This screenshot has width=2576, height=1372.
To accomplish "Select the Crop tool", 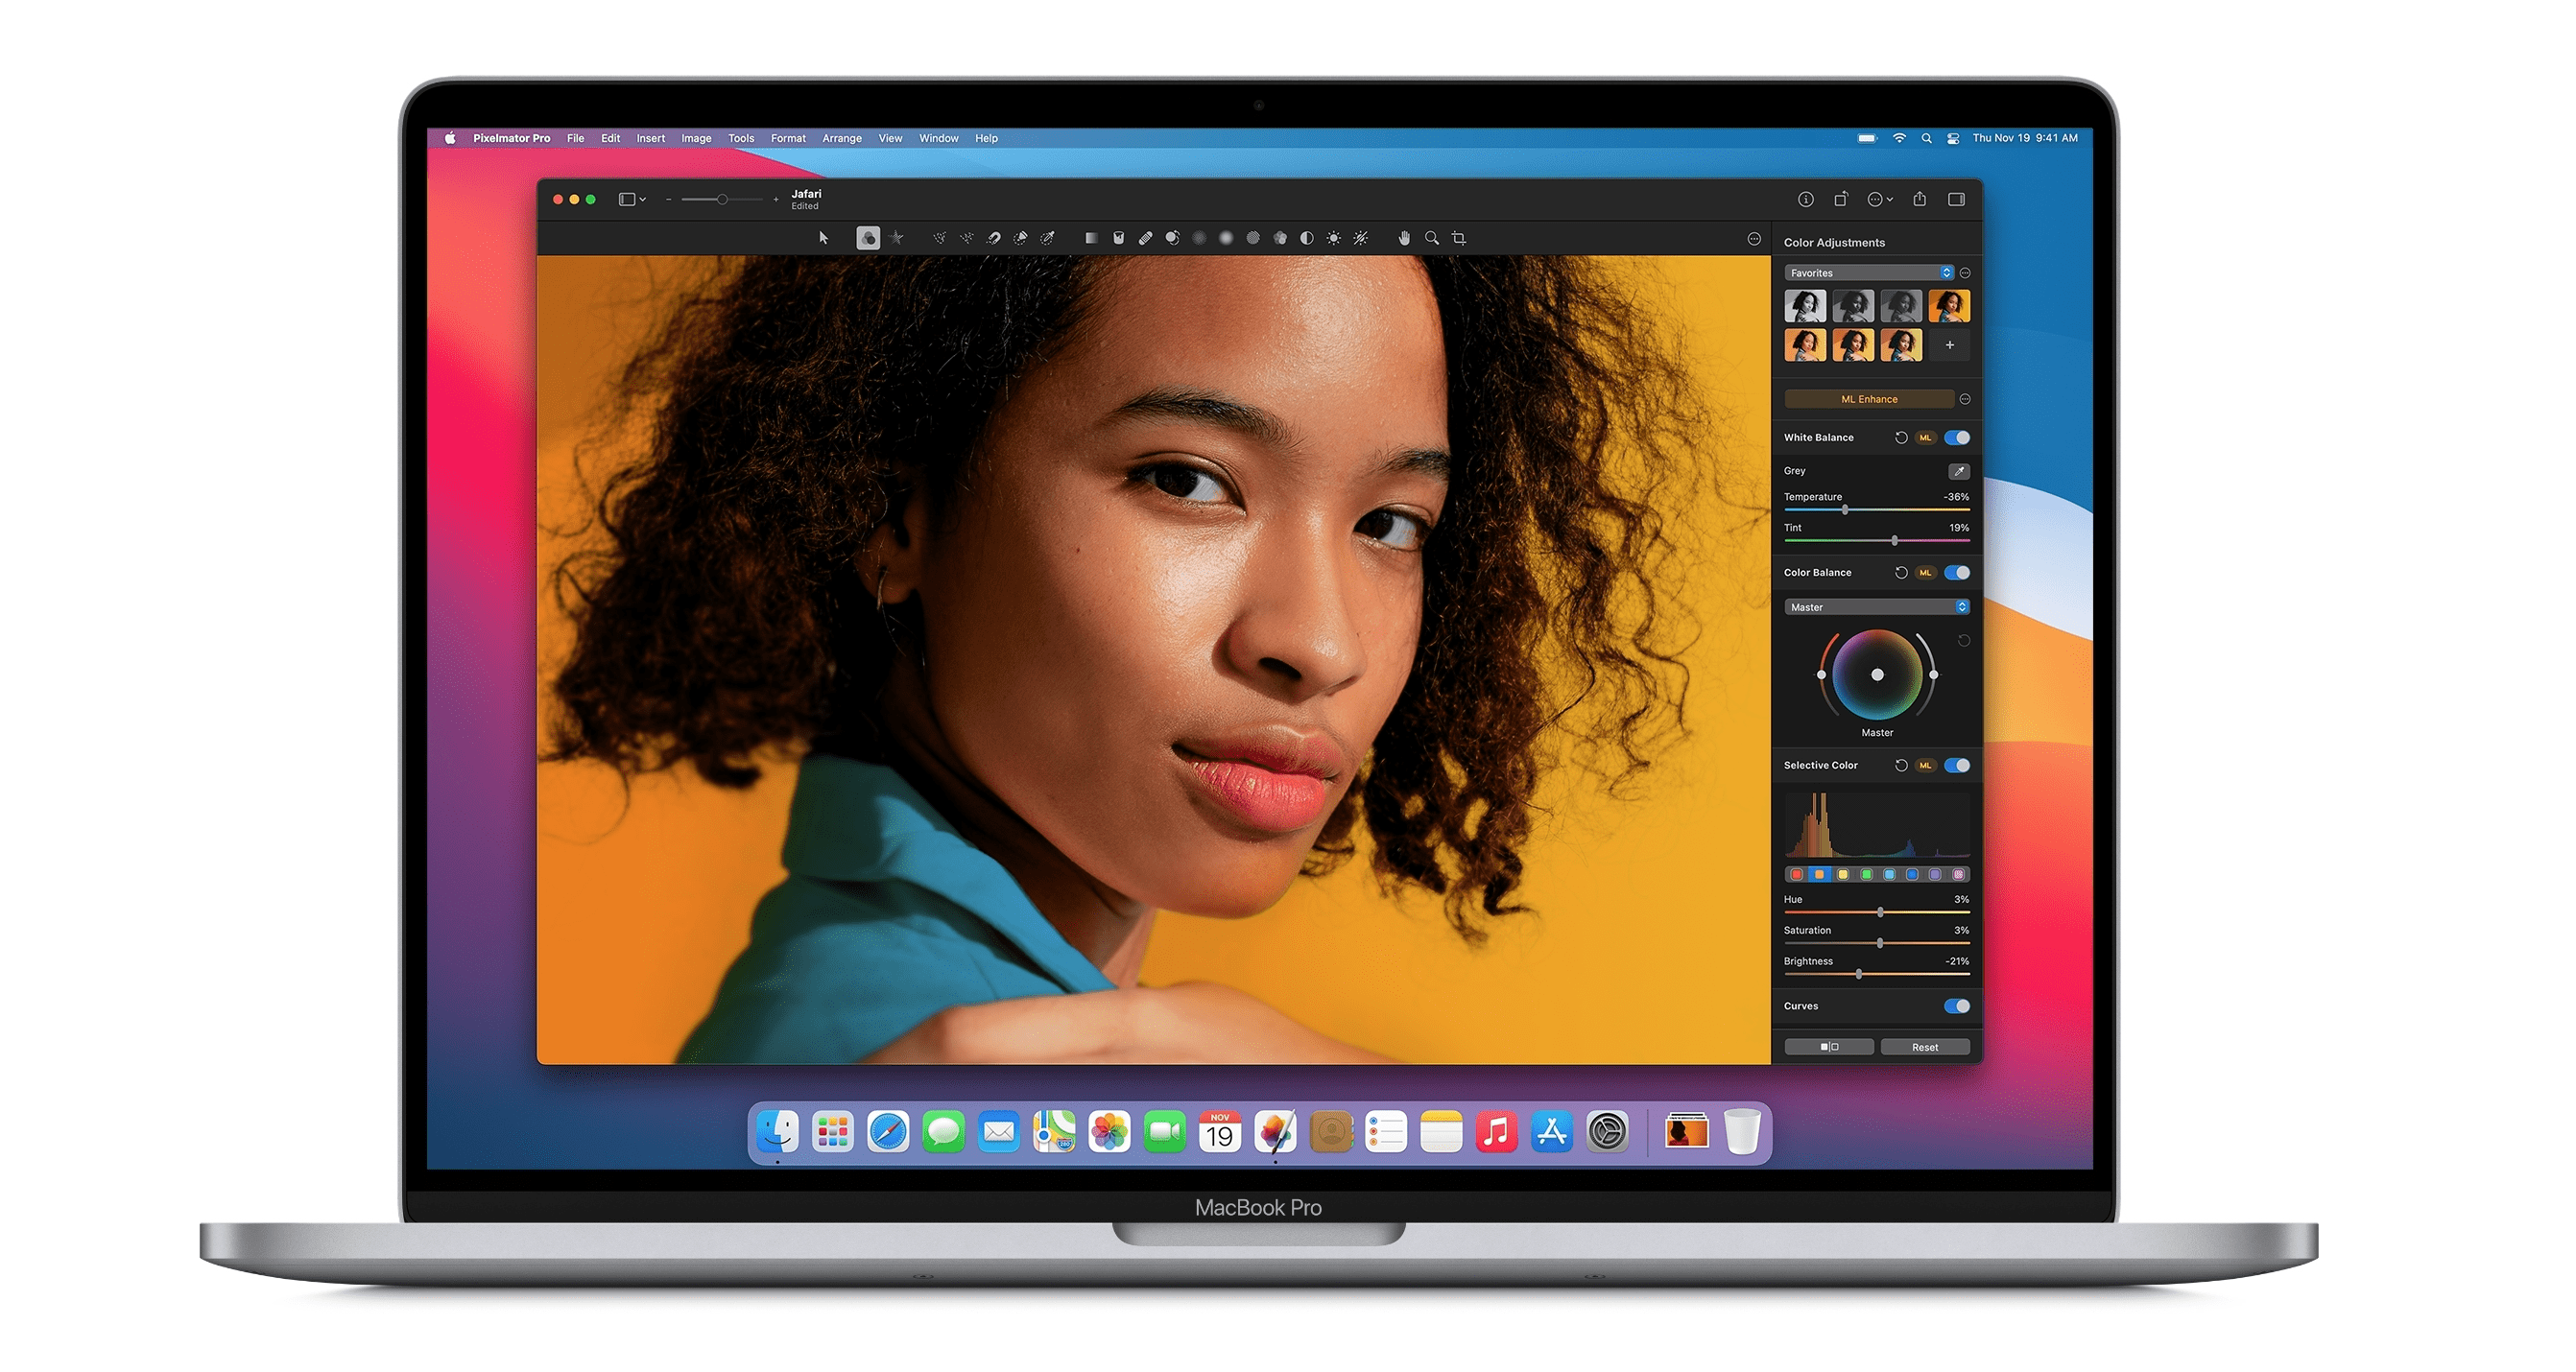I will coord(1459,238).
